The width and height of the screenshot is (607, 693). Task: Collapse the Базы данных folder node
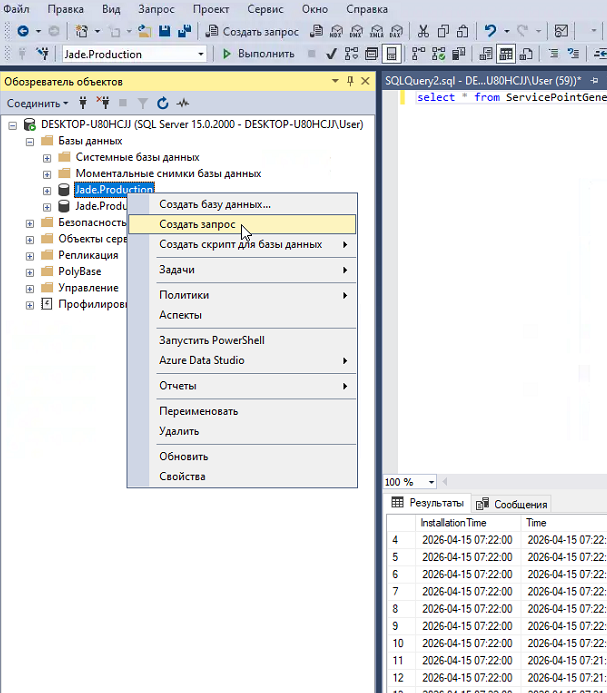click(30, 141)
